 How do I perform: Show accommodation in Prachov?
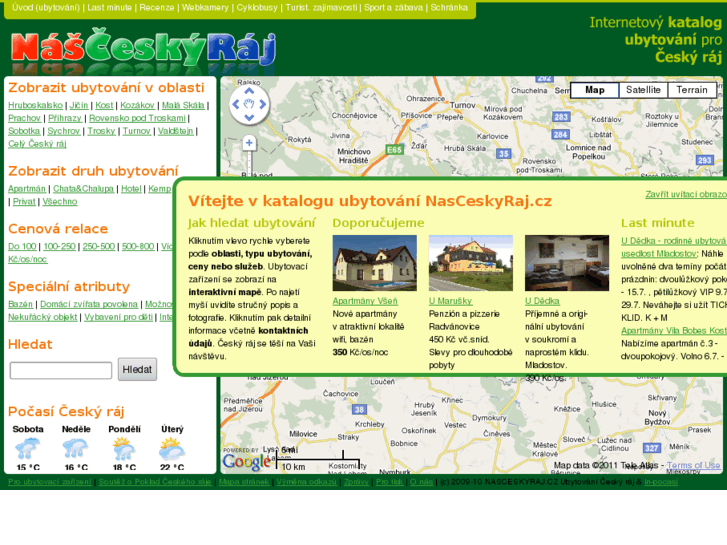pos(24,118)
